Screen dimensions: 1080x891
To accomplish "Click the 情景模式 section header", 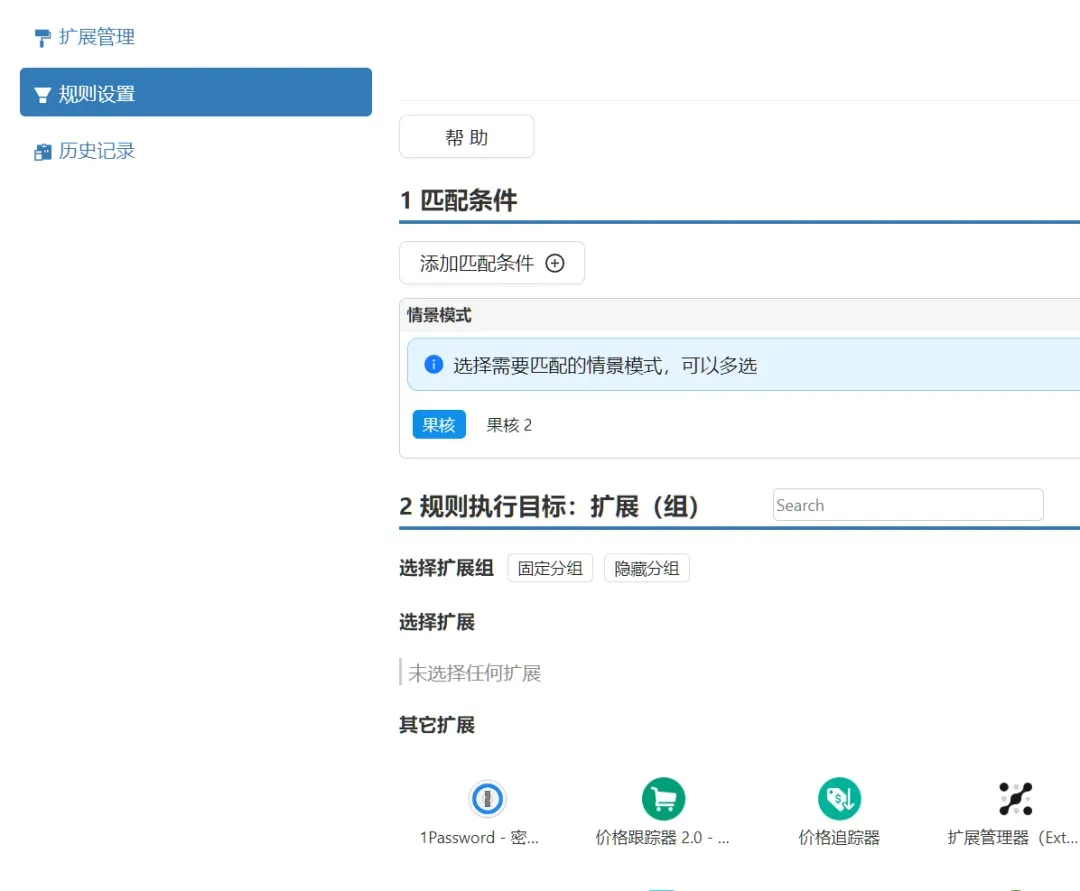I will tap(439, 315).
